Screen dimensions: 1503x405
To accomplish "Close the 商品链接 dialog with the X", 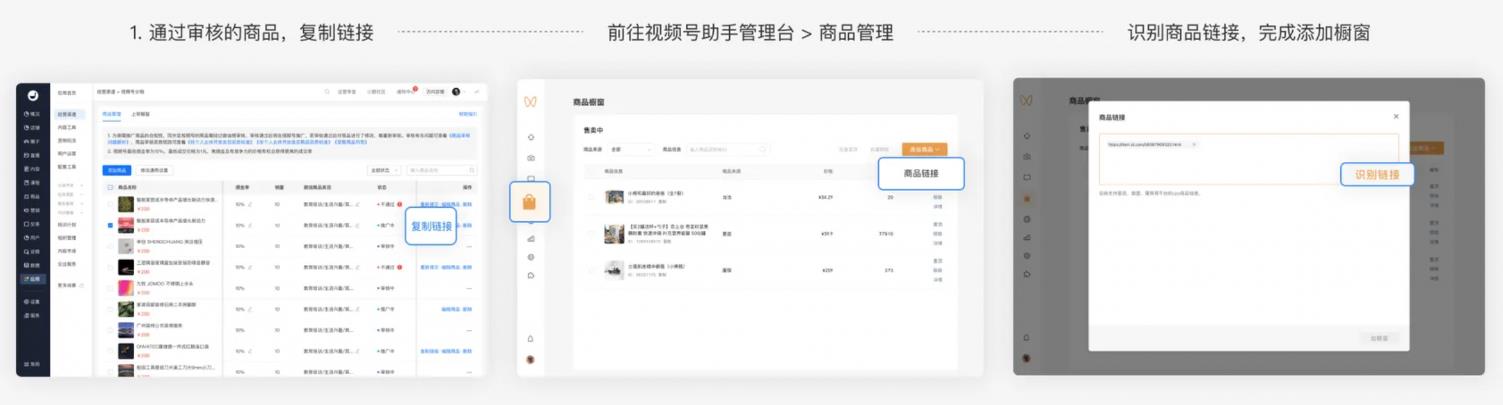I will pos(1396,117).
